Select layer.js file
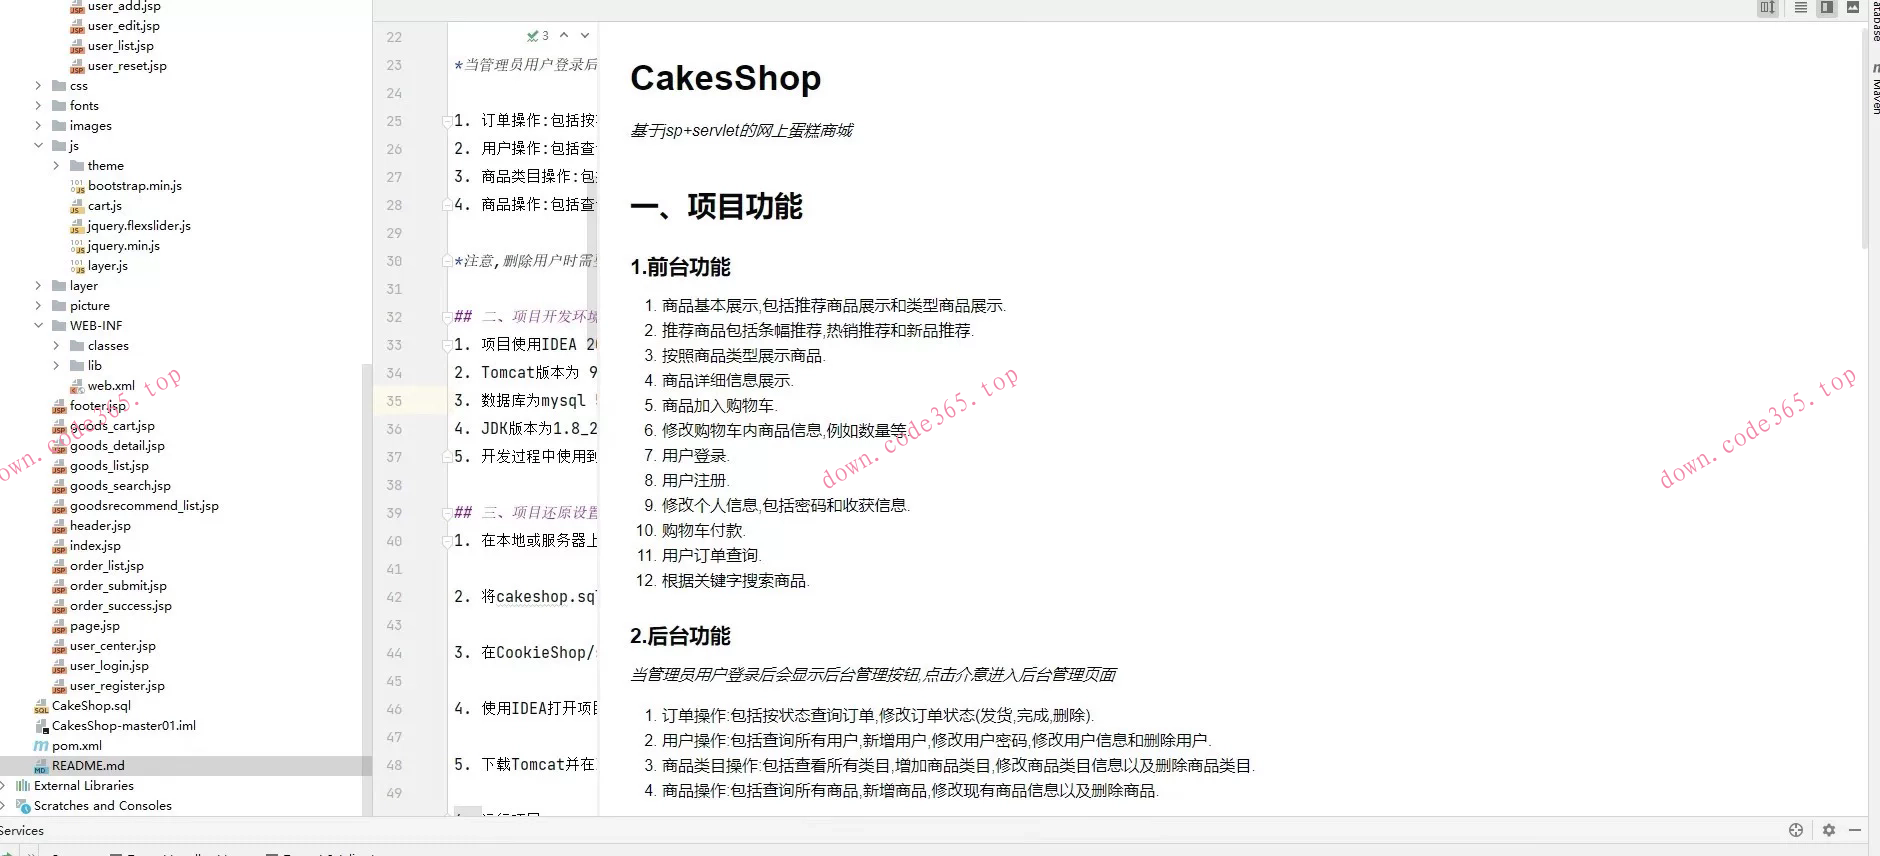 [x=107, y=266]
